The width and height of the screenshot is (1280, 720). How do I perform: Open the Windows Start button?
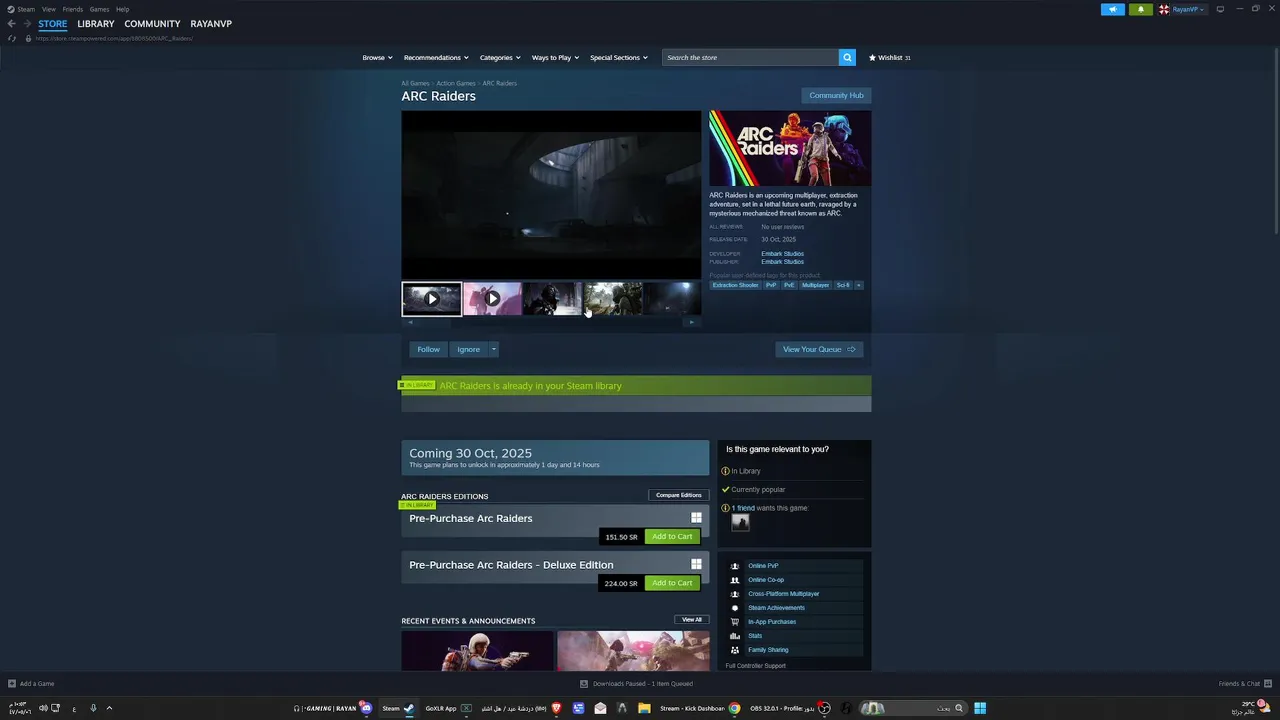(980, 708)
